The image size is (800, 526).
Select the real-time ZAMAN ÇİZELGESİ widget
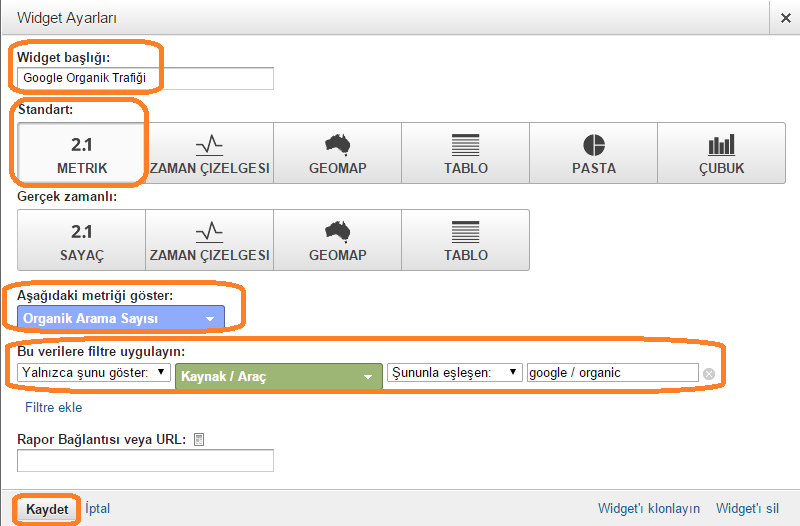pos(210,240)
